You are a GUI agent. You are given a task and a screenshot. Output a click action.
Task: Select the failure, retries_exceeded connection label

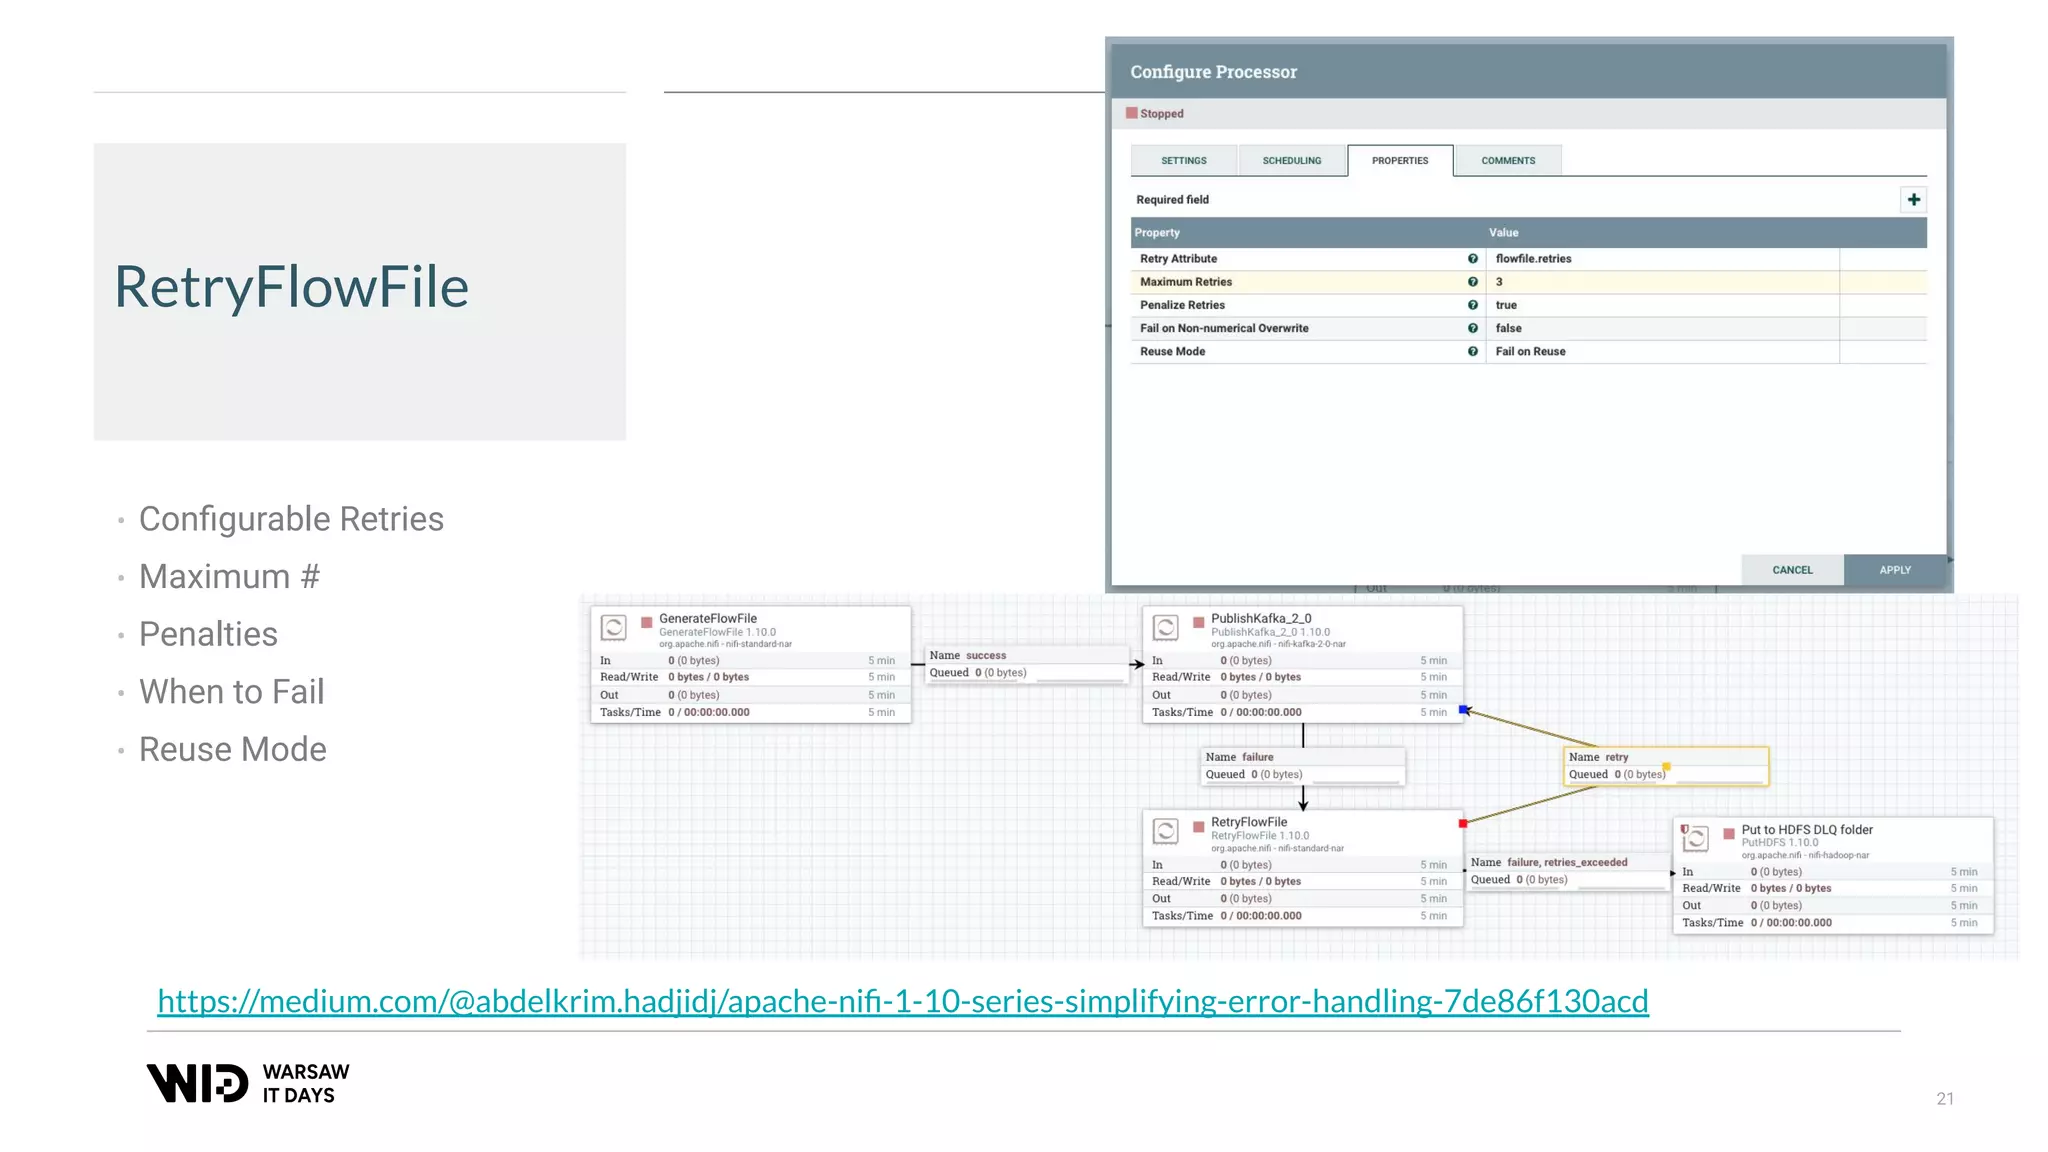pos(1568,871)
